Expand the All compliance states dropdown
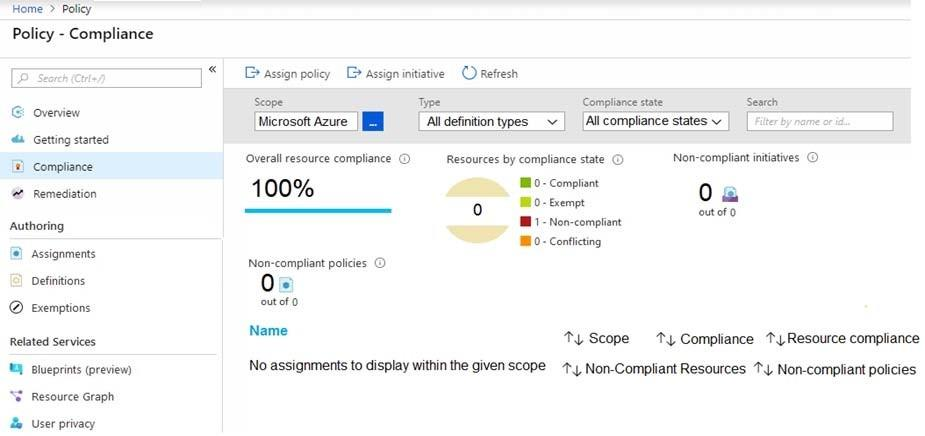Screen dimensions: 925x436 click(655, 121)
